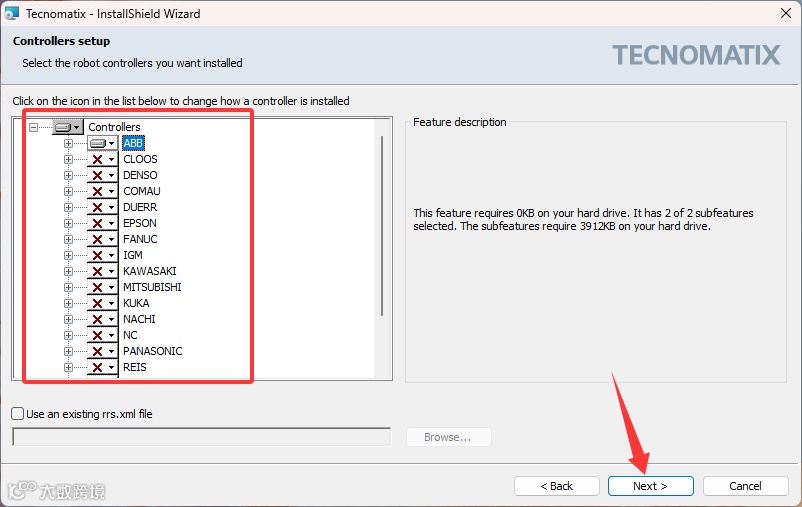802x507 pixels.
Task: Select the FANUC controller label
Action: 140,239
